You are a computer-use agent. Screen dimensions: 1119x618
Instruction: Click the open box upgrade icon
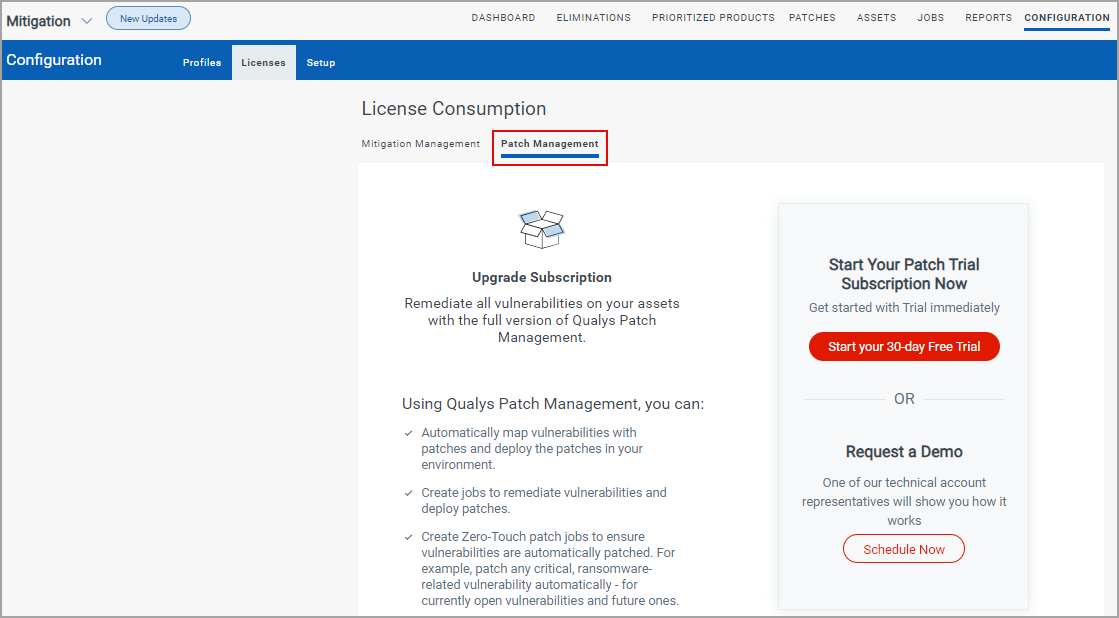pyautogui.click(x=542, y=229)
